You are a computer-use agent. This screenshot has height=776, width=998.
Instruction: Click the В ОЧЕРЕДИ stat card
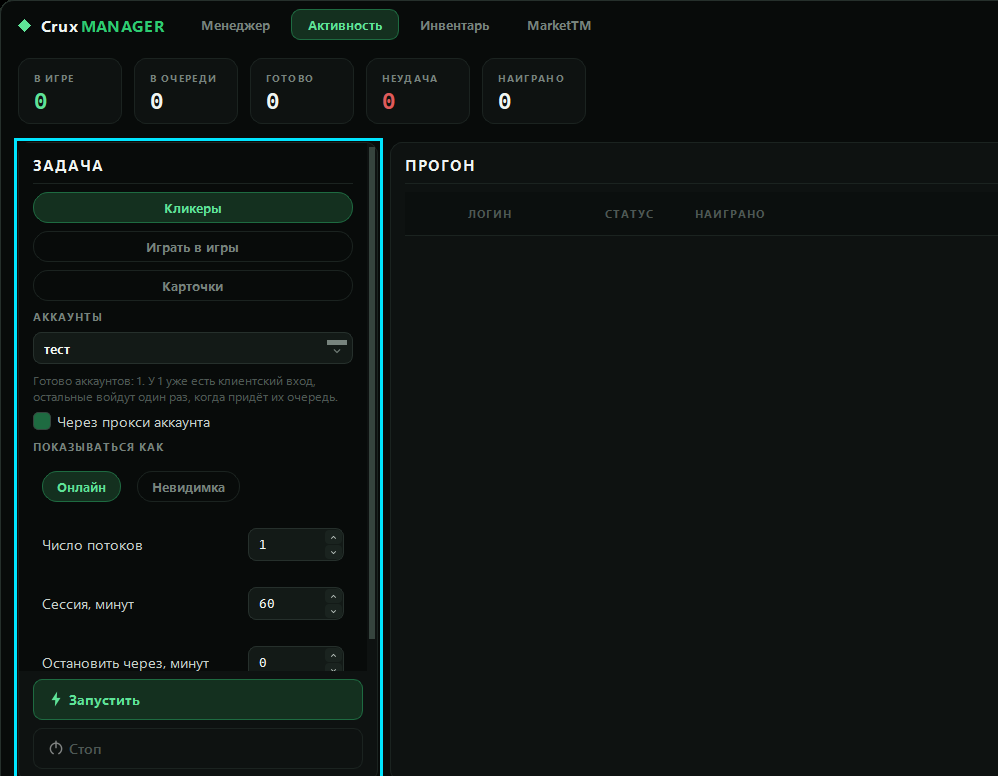point(186,91)
